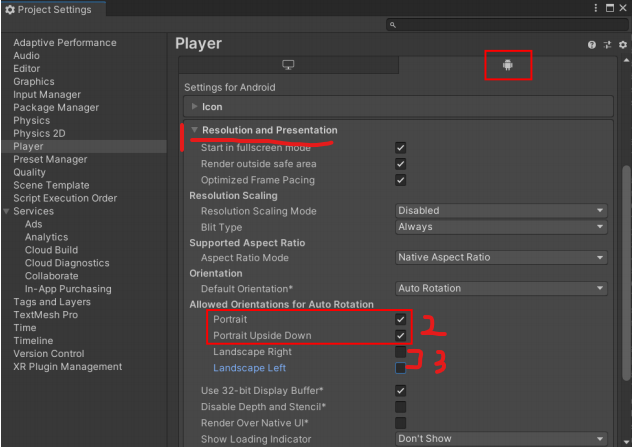Uncheck Portrait Upside Down checkbox
632x447 pixels.
coord(400,335)
